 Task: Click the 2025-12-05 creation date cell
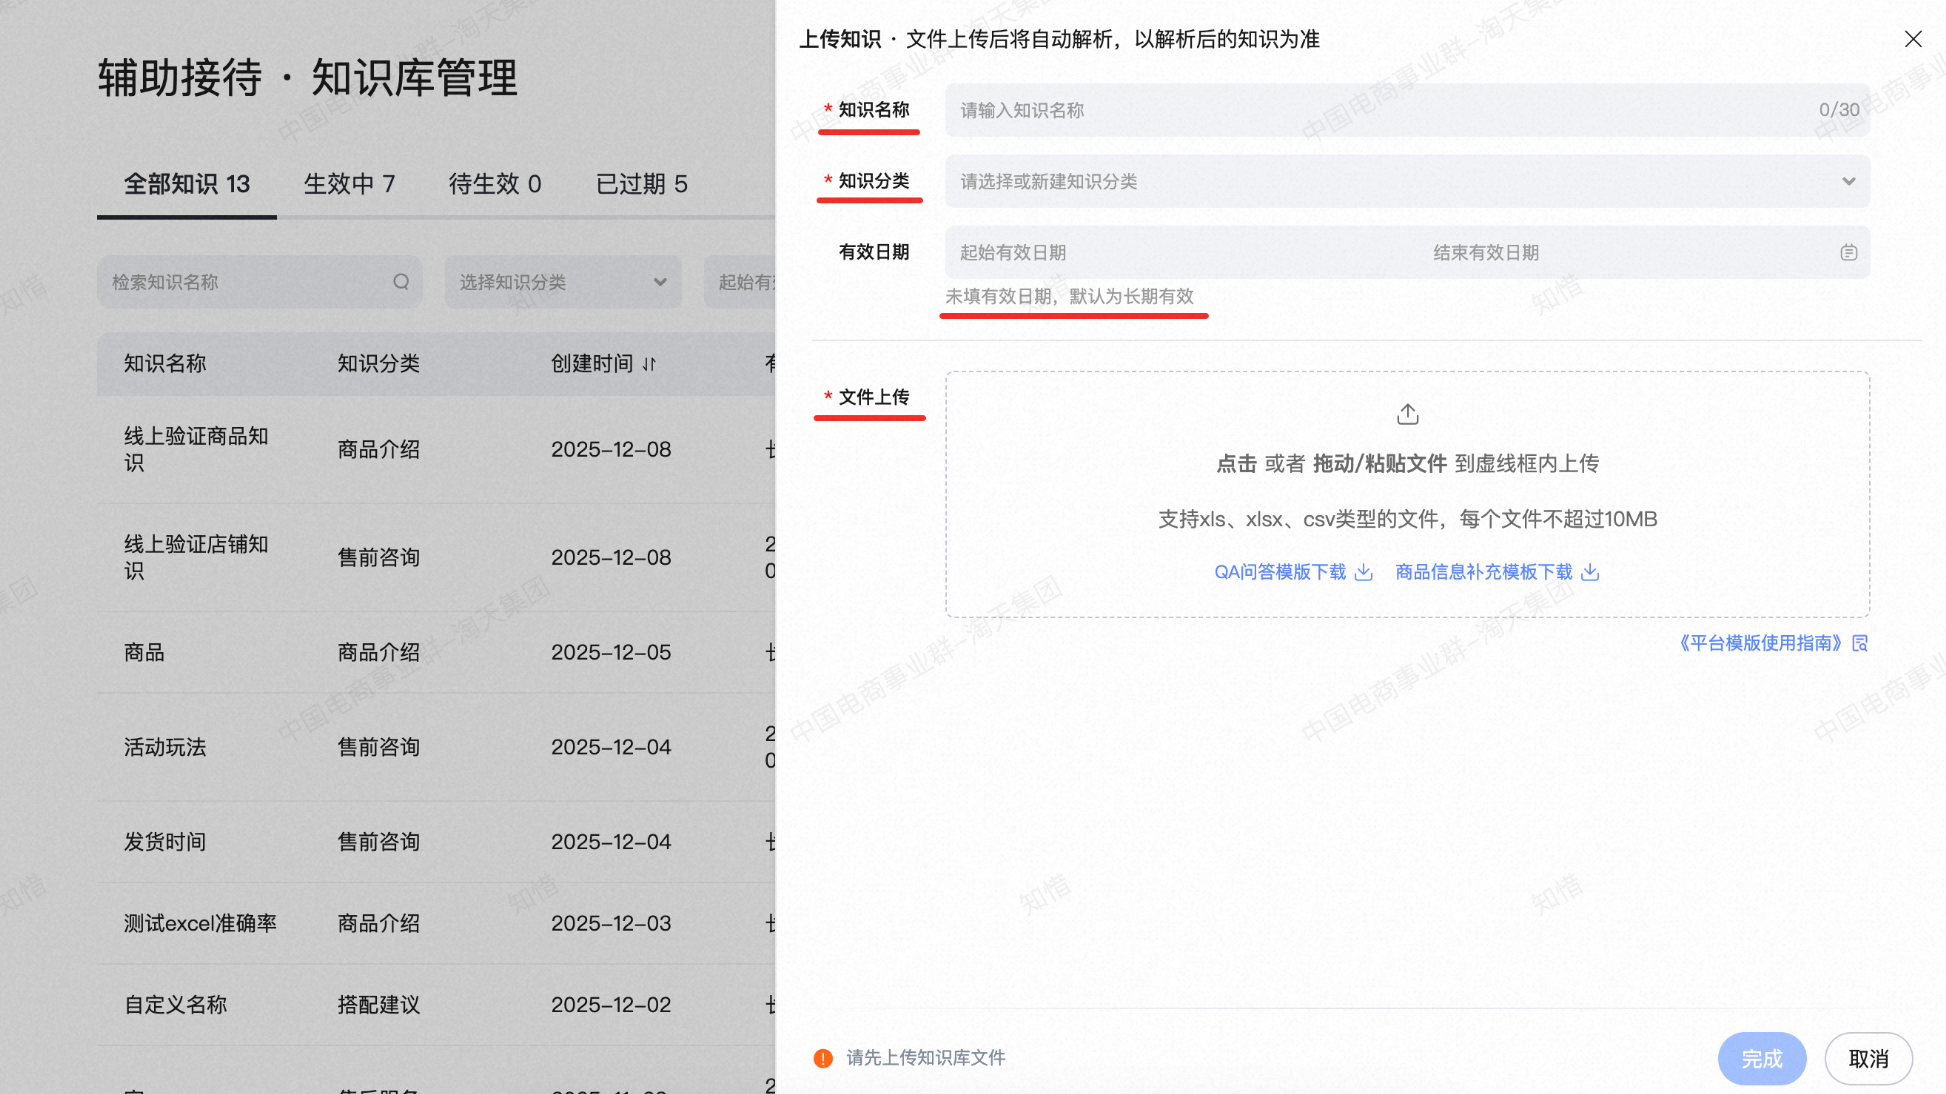[x=611, y=653]
